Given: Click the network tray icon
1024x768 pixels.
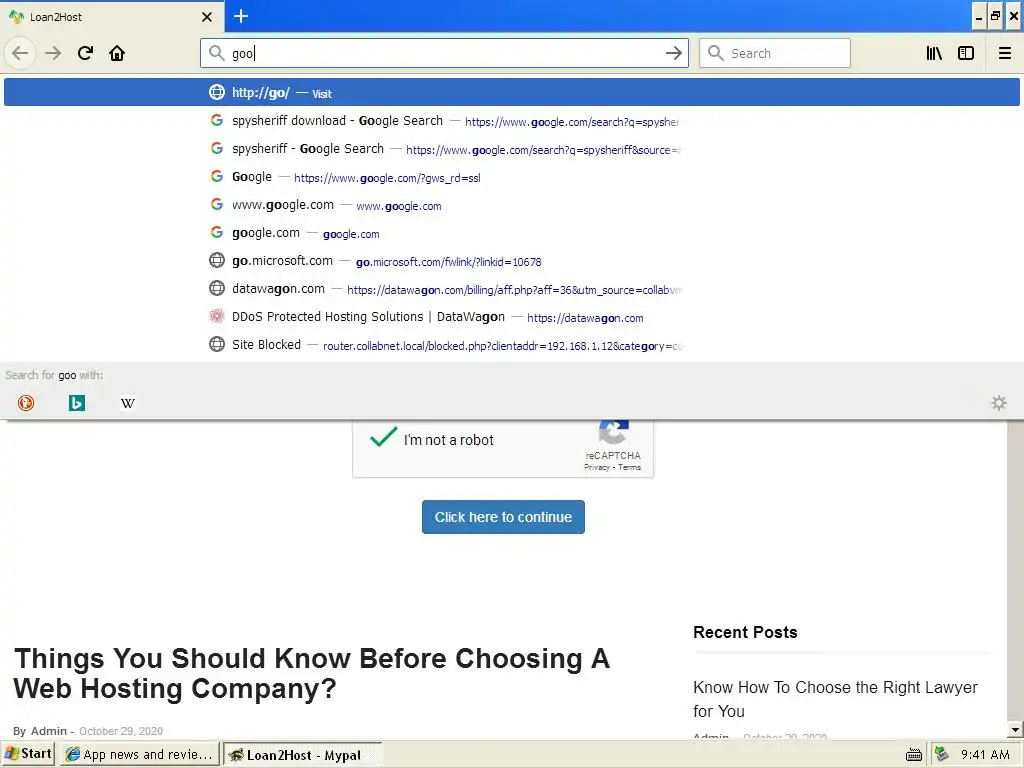Looking at the screenshot, I should pyautogui.click(x=941, y=754).
